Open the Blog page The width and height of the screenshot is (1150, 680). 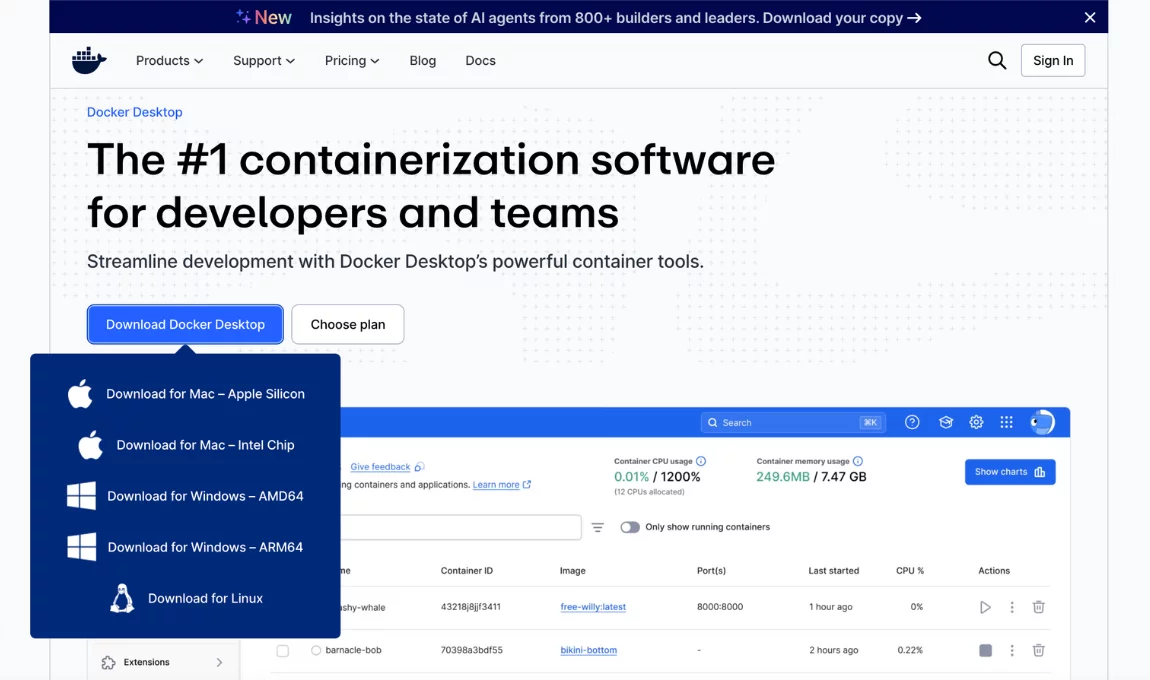422,61
